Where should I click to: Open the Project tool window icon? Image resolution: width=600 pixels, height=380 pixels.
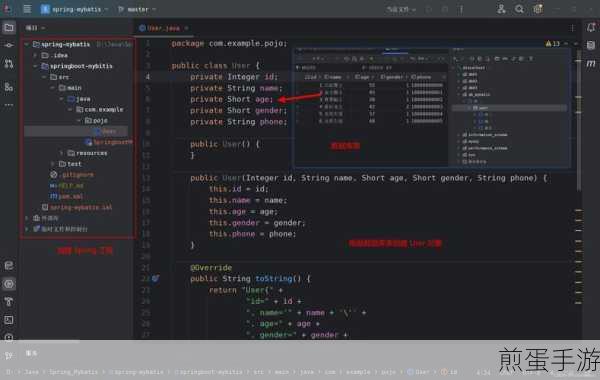(x=8, y=28)
